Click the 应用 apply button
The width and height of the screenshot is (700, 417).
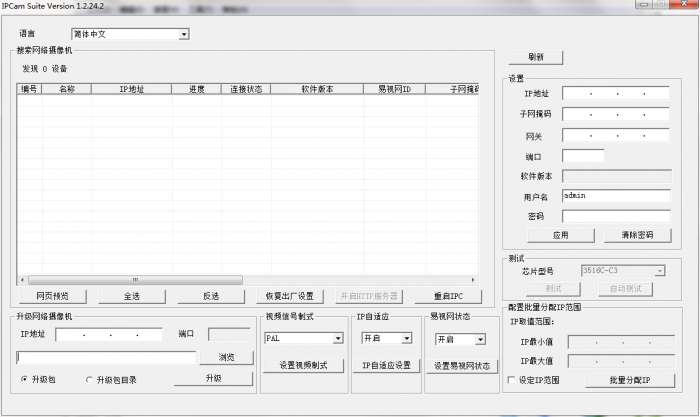coord(561,235)
